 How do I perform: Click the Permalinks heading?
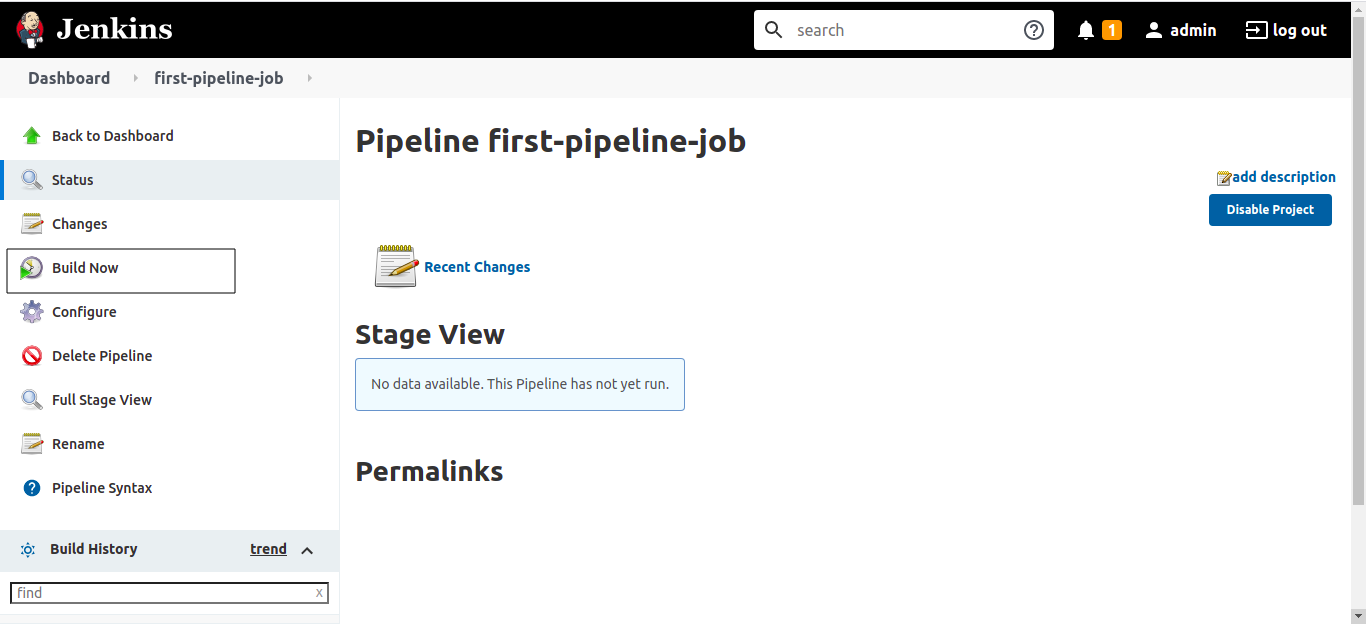point(430,471)
